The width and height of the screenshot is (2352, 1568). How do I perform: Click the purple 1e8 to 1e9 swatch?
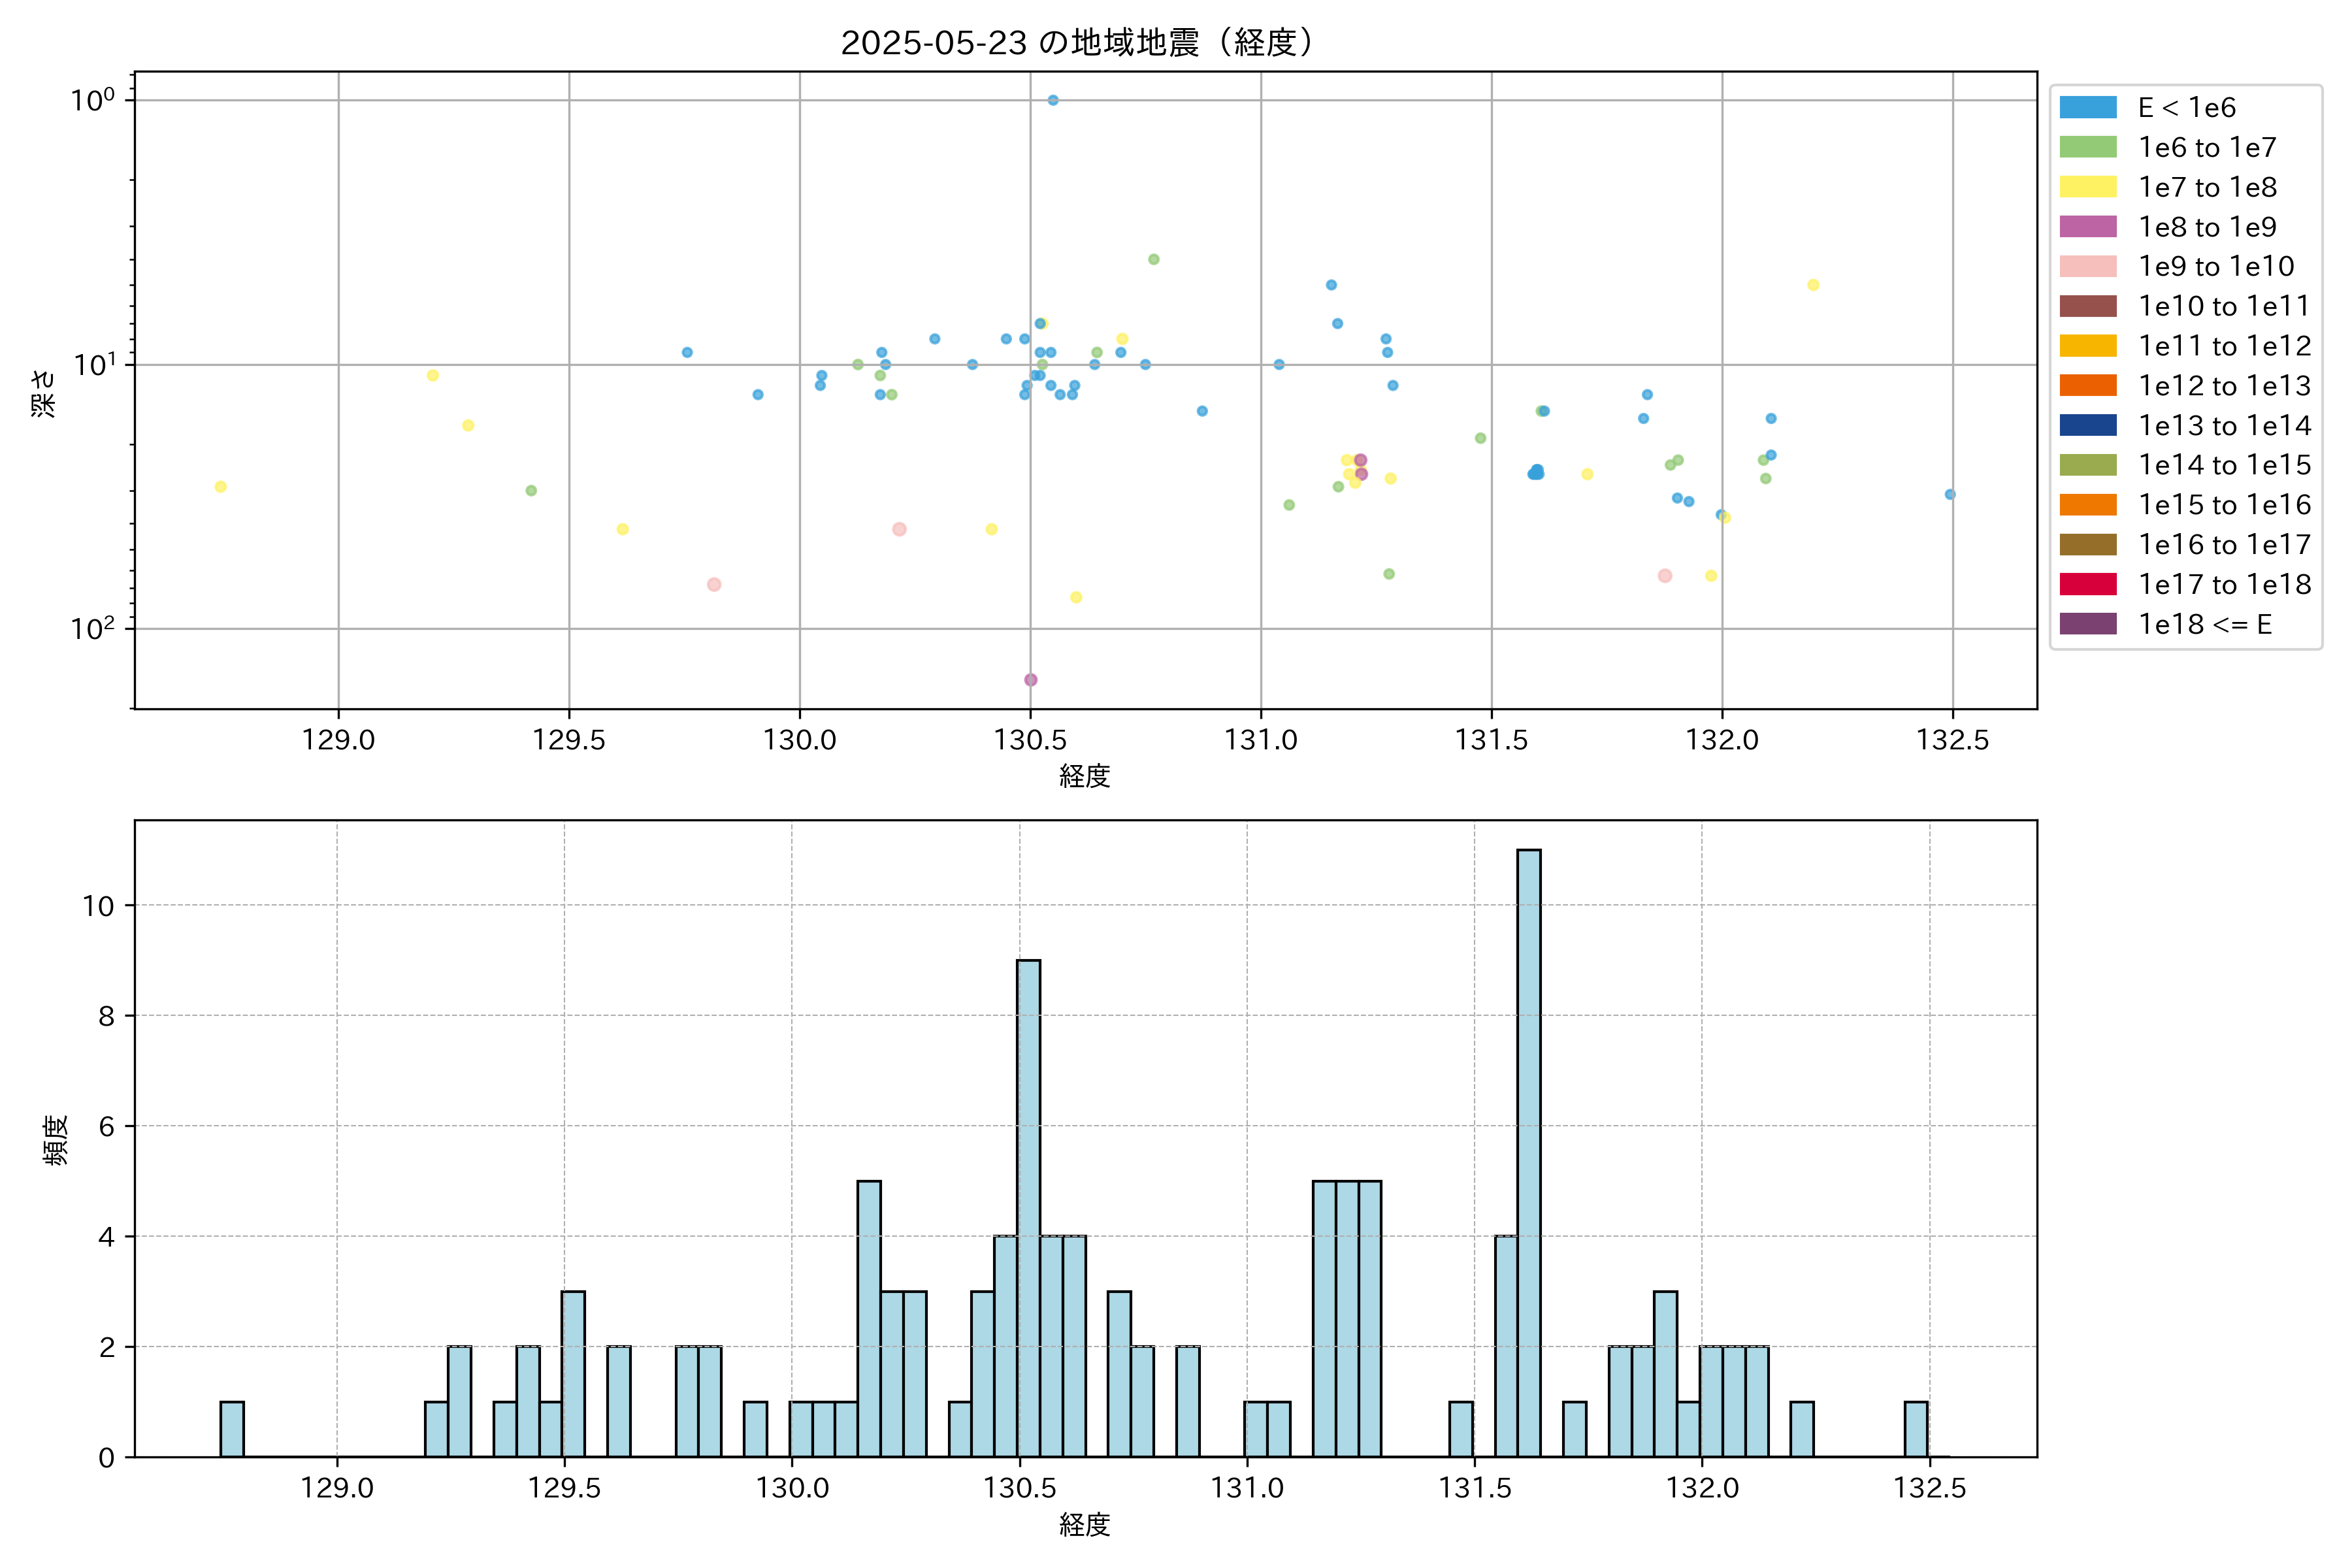(x=2087, y=227)
